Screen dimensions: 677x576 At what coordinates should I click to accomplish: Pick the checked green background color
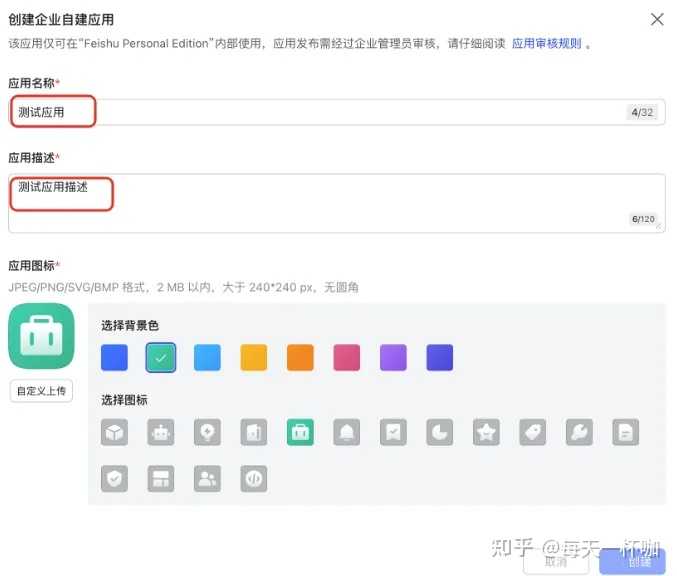click(x=161, y=358)
